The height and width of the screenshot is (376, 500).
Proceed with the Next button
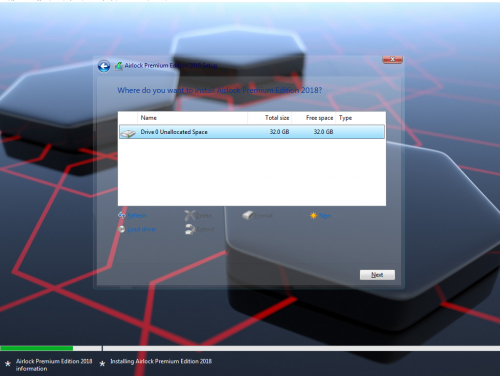pyautogui.click(x=377, y=275)
